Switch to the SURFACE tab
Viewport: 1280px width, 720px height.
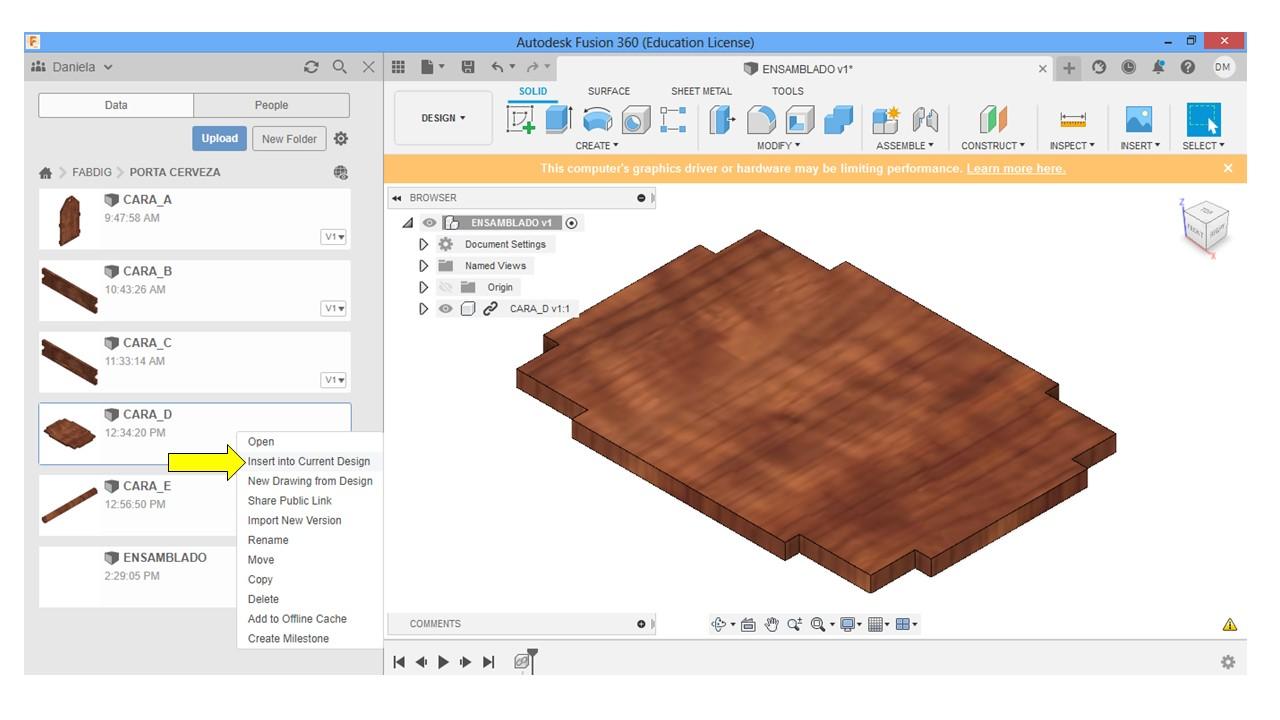coord(609,91)
